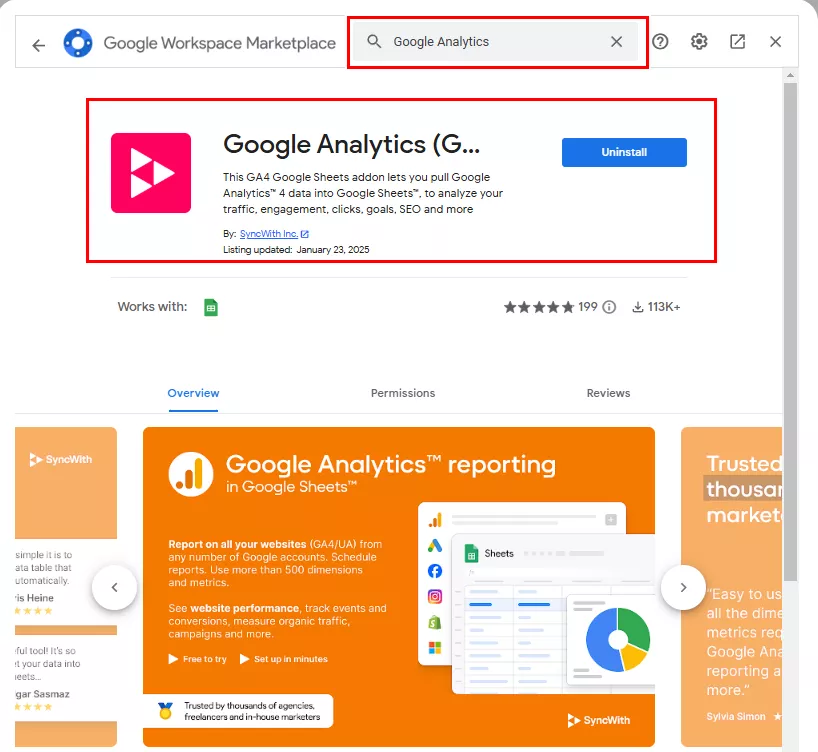Image resolution: width=818 pixels, height=752 pixels.
Task: Click the Google Sheets icon next to Works with
Action: tap(211, 307)
